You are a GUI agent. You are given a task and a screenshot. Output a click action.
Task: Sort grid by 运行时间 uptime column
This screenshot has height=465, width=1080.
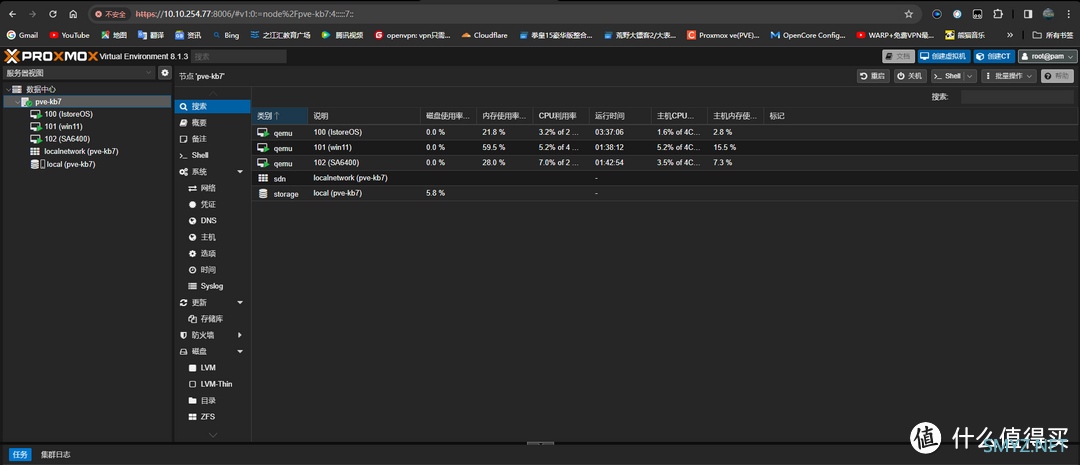(620, 116)
